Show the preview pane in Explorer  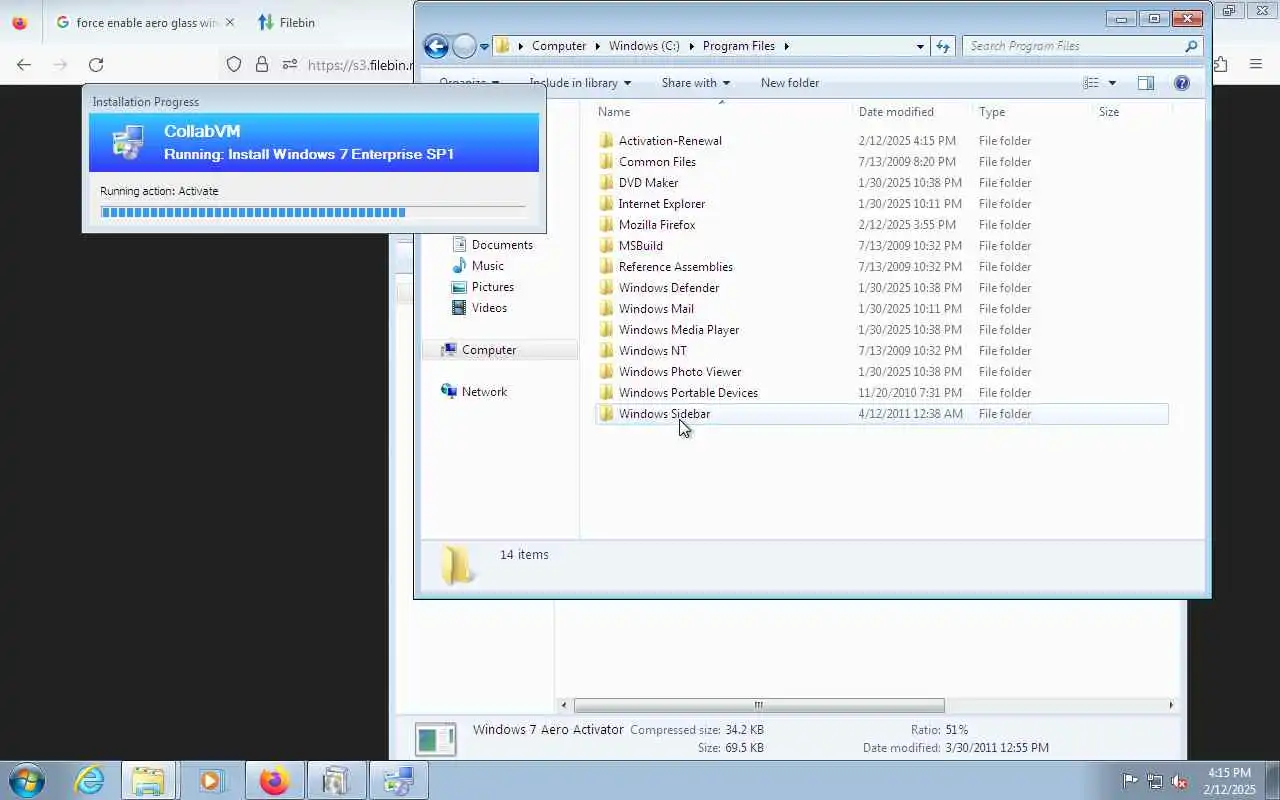tap(1146, 83)
